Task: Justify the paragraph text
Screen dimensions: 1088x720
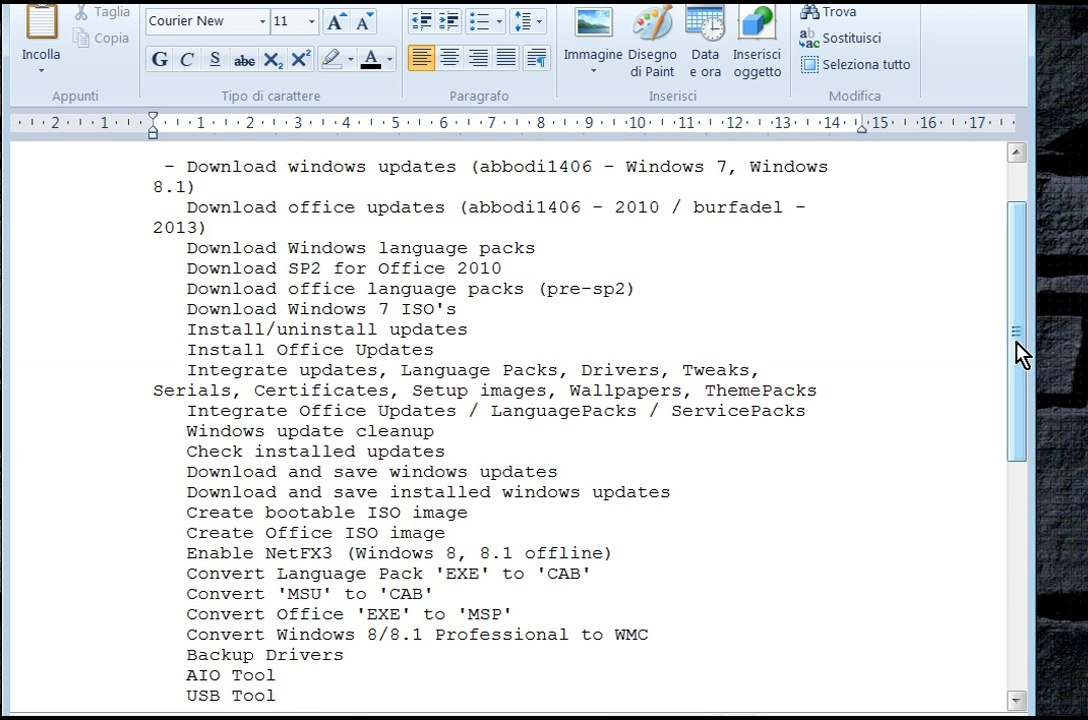Action: point(507,58)
